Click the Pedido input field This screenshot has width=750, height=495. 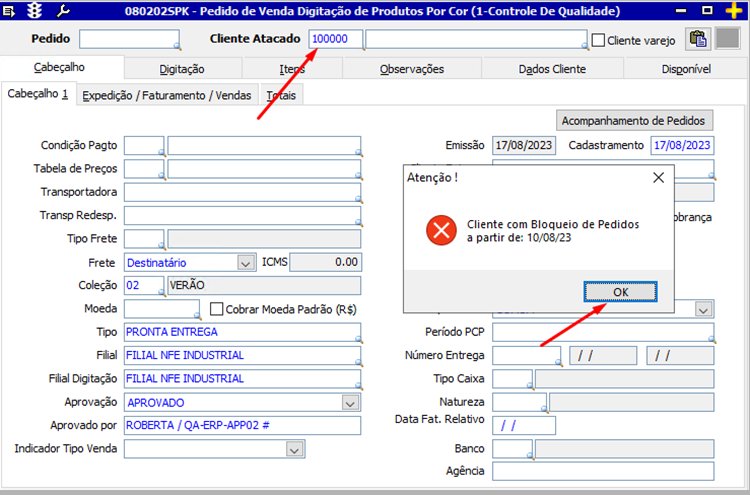(x=129, y=39)
